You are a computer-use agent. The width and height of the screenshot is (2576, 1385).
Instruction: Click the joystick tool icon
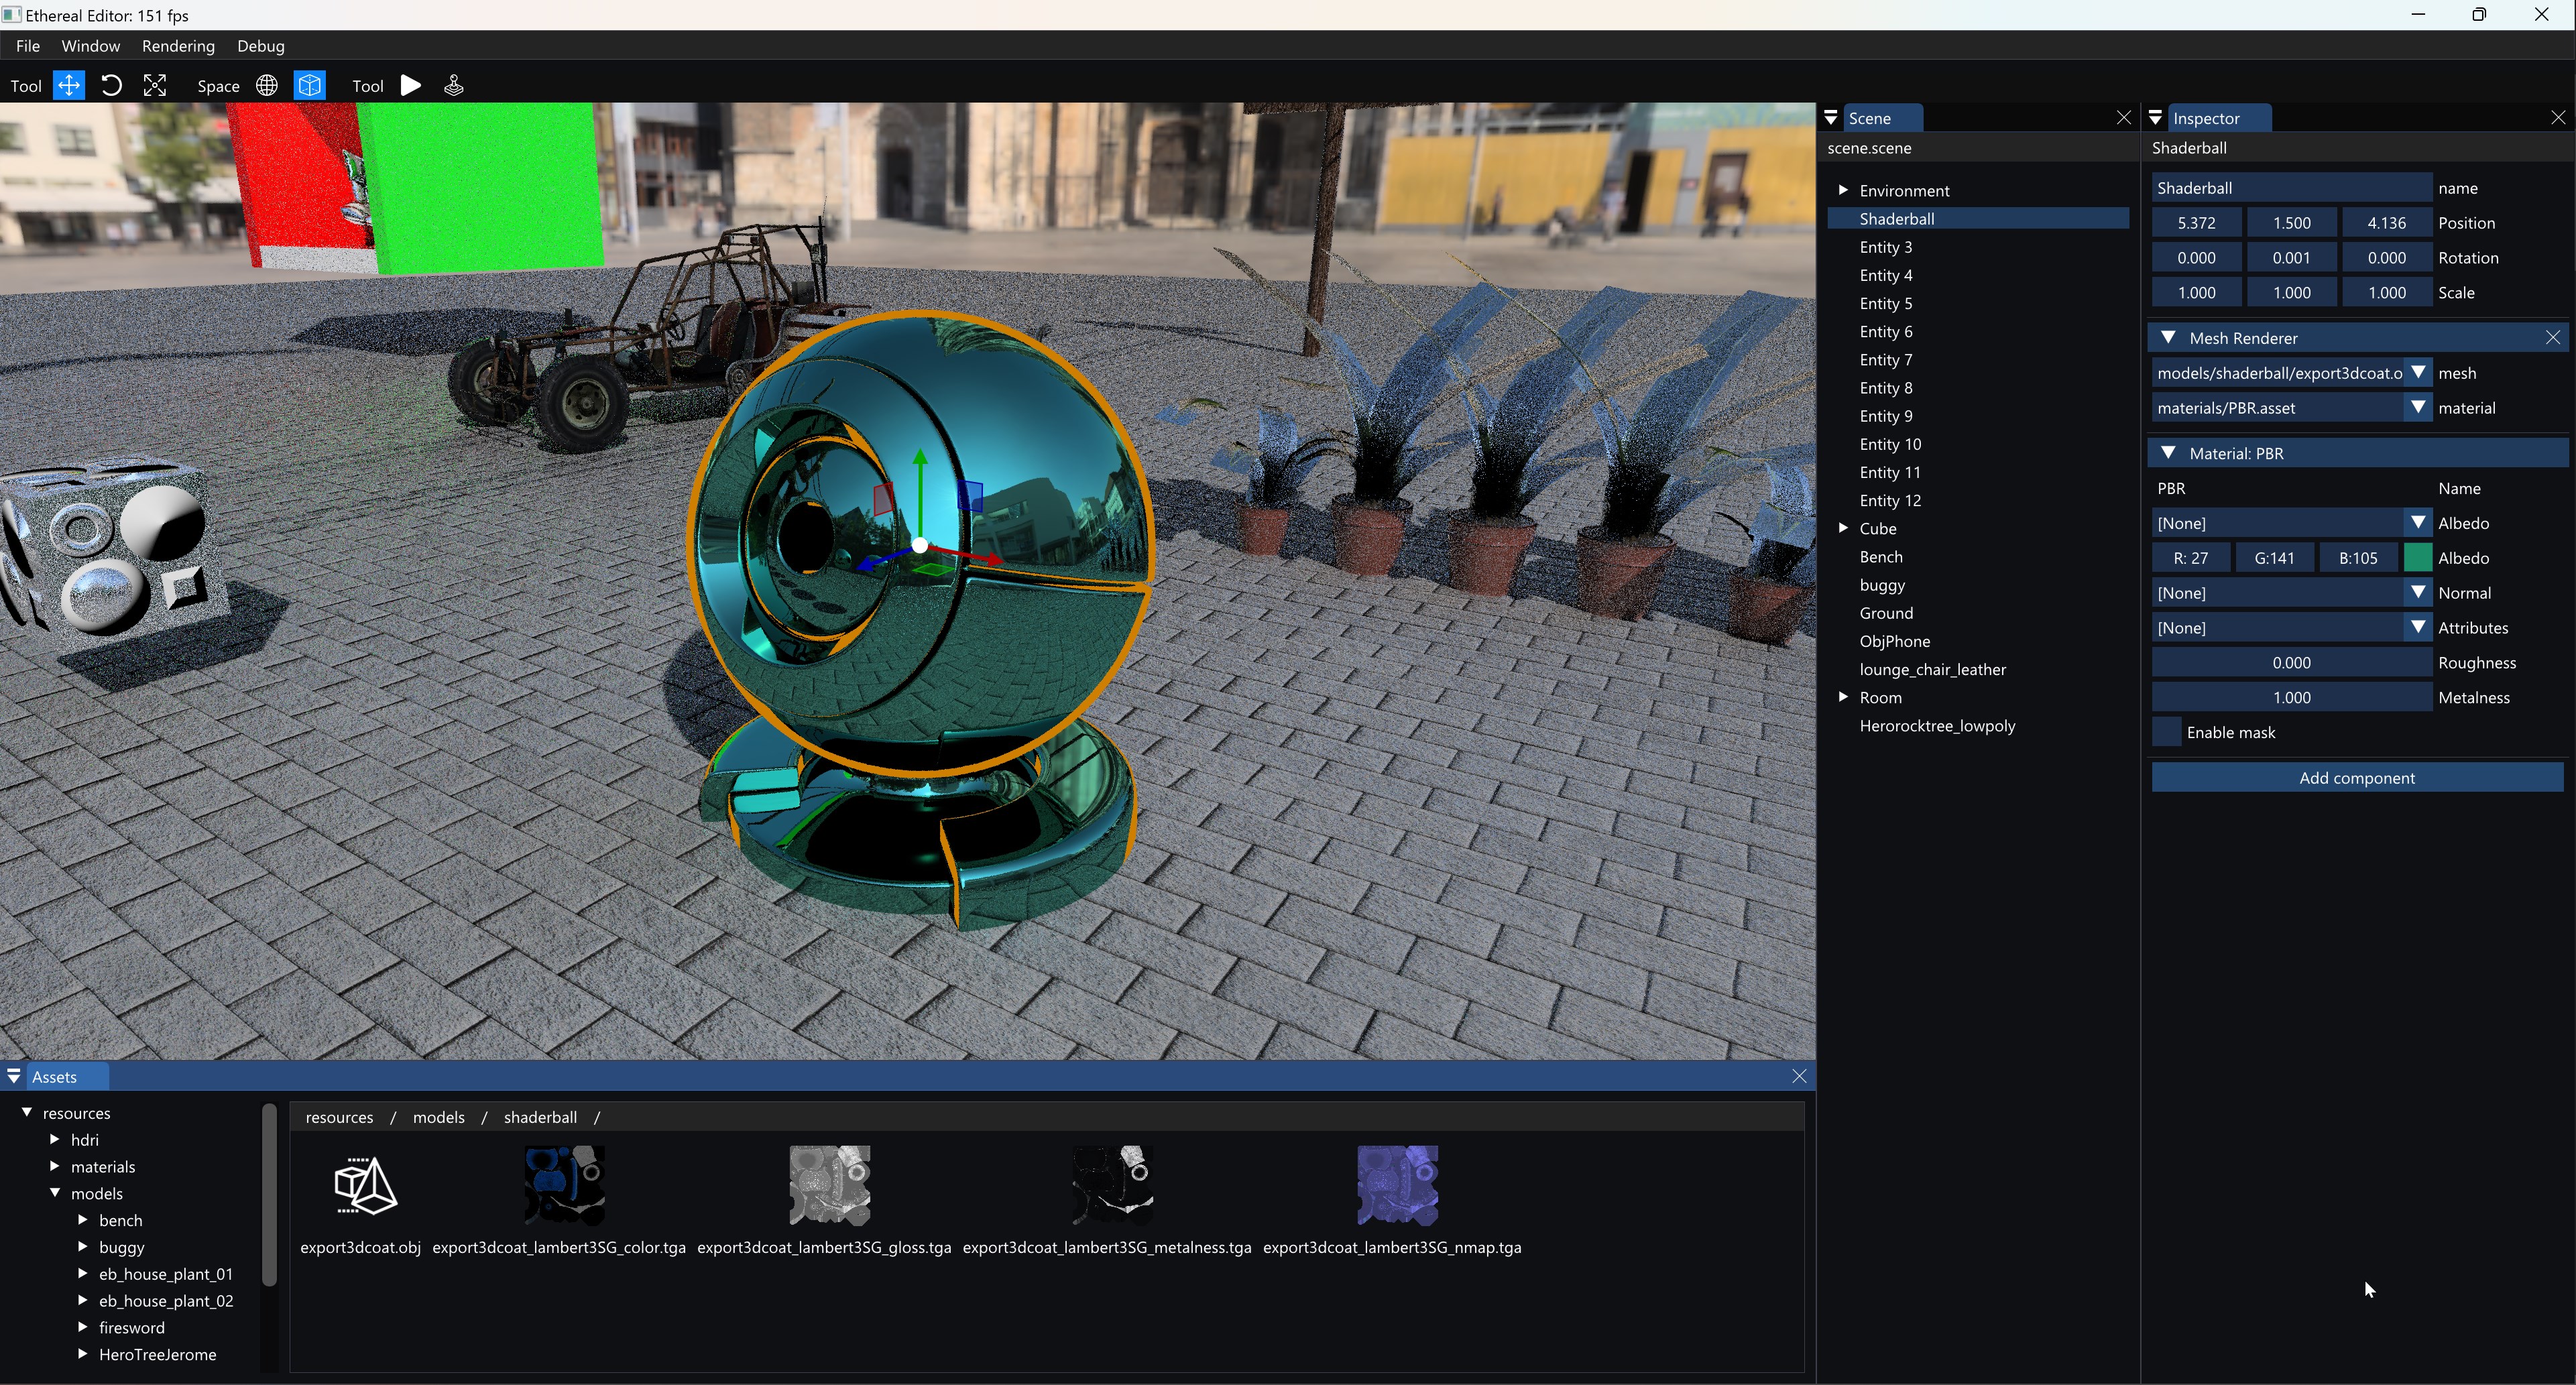pyautogui.click(x=454, y=85)
